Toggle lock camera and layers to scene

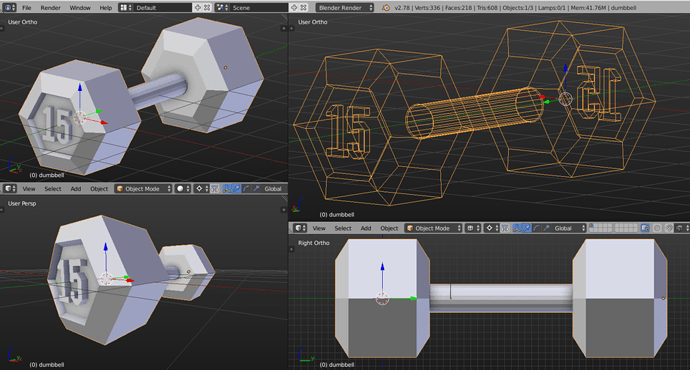click(x=645, y=228)
